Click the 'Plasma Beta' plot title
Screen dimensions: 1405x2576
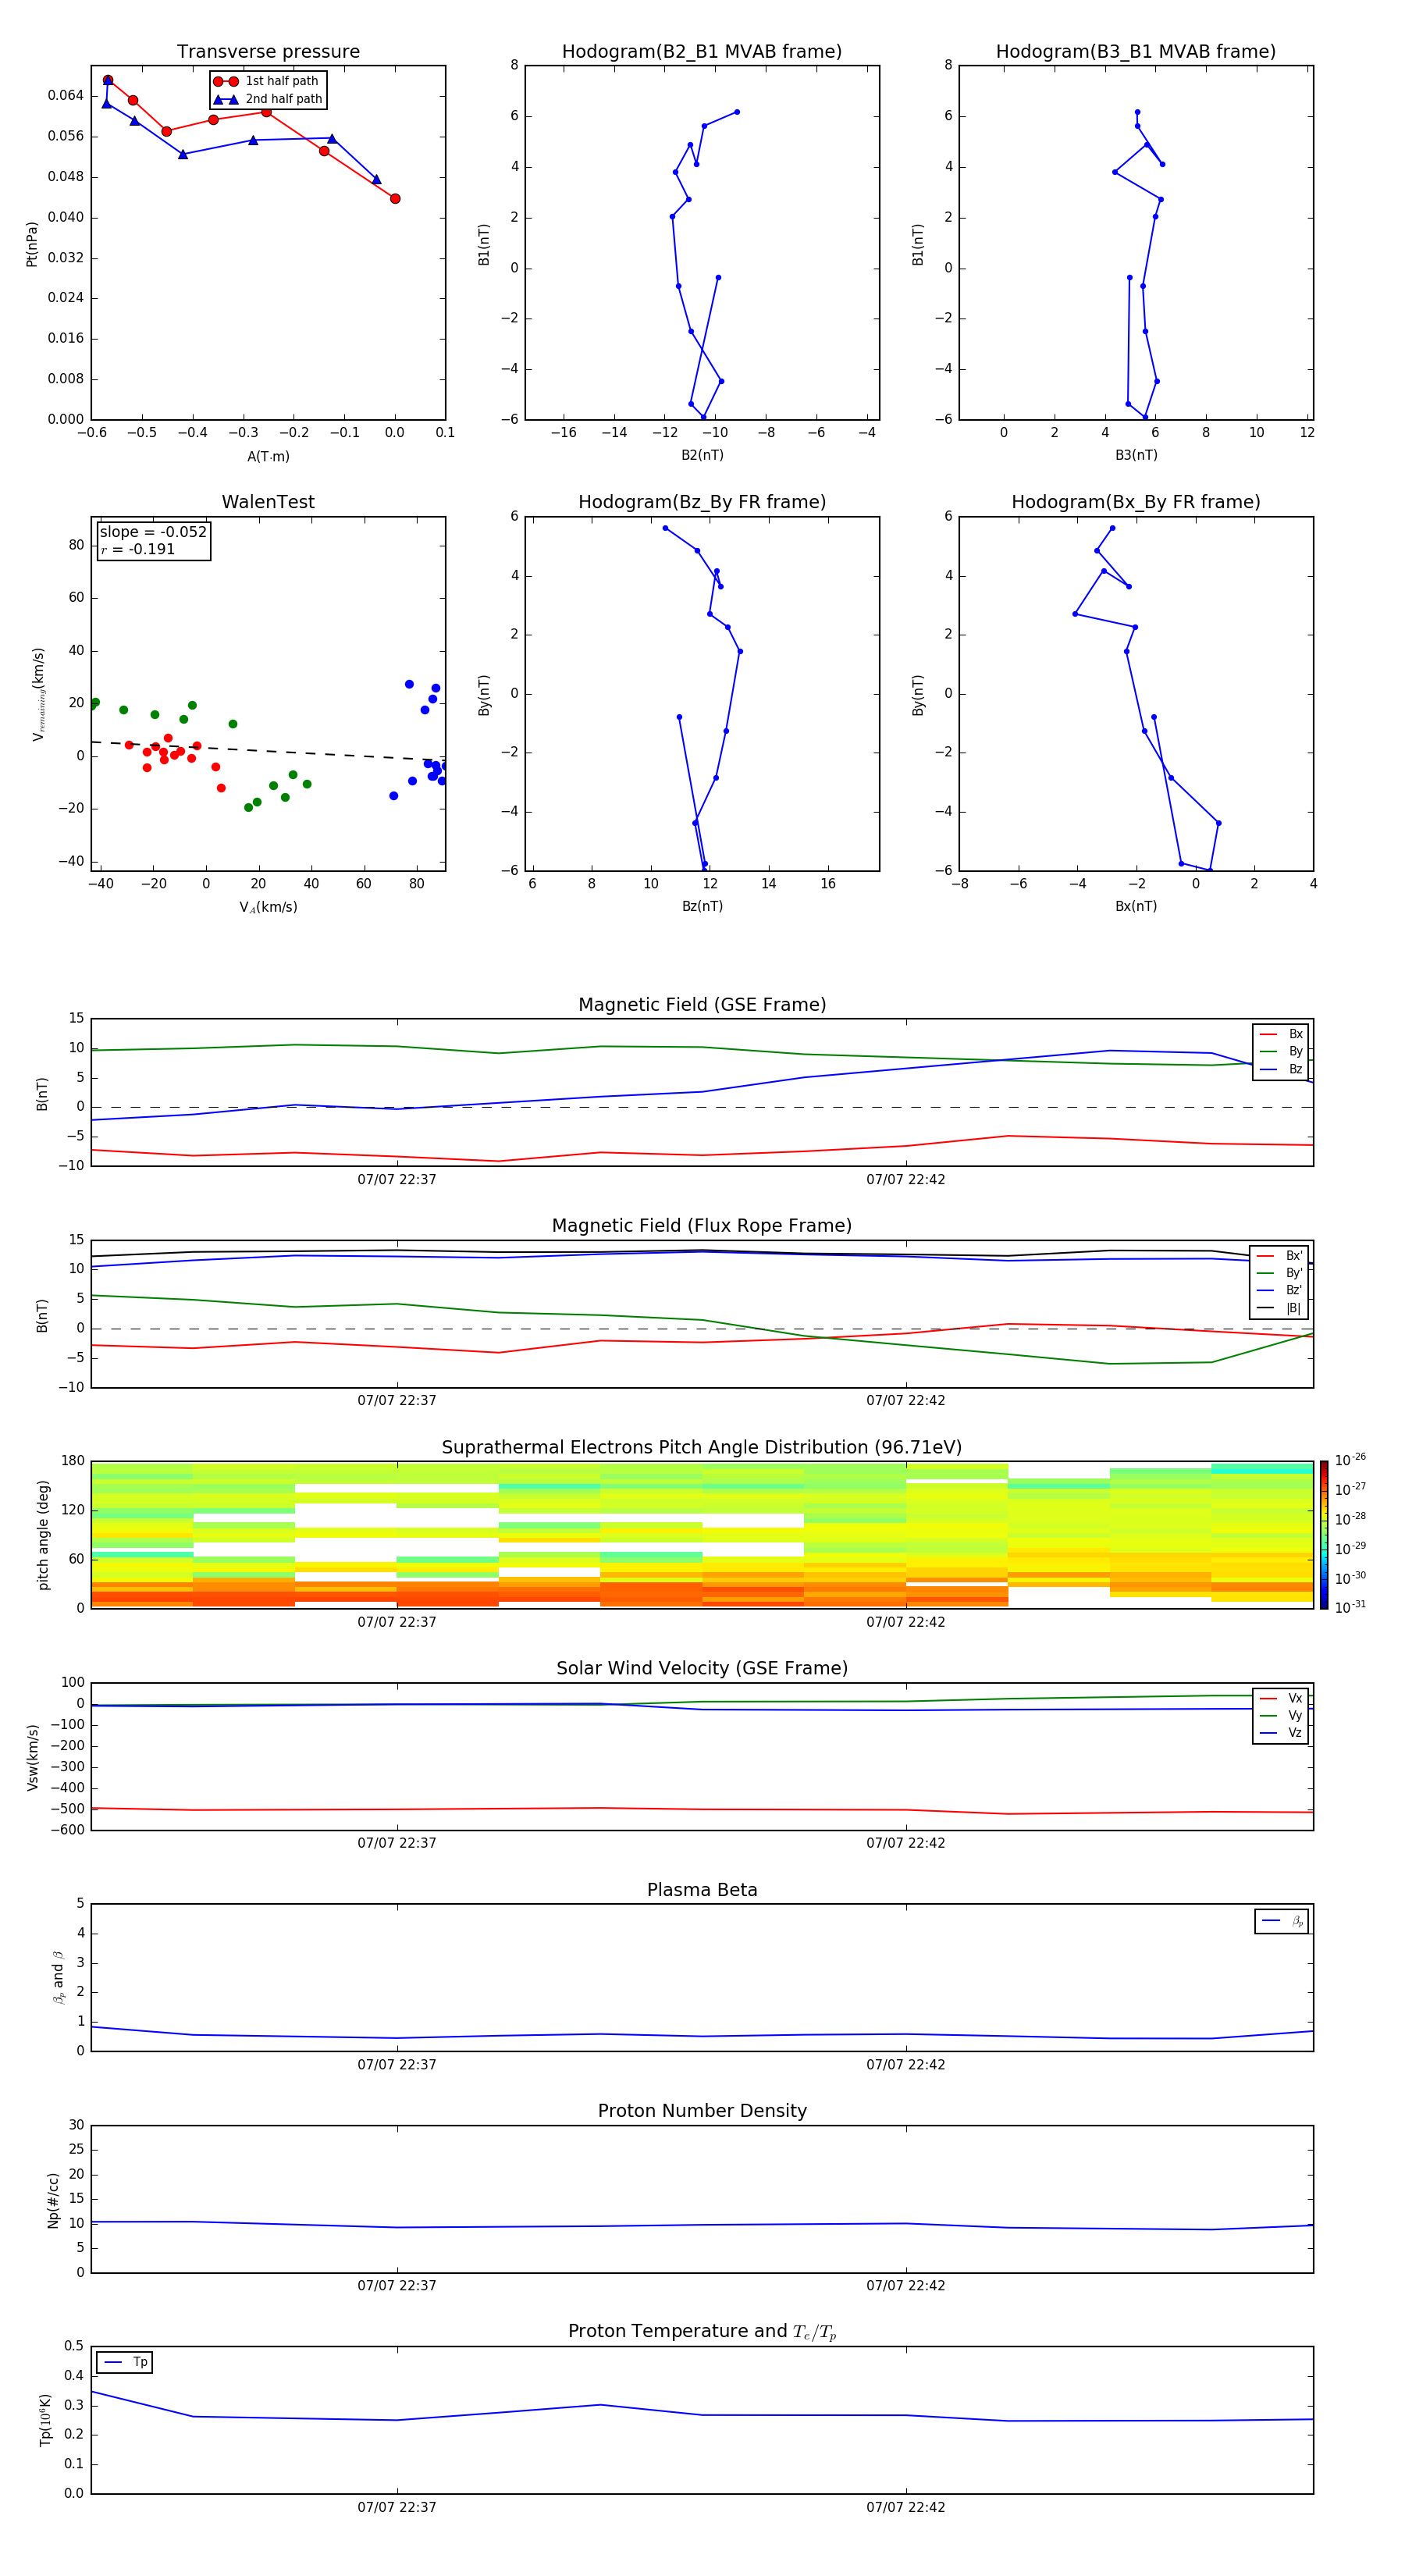[702, 1891]
